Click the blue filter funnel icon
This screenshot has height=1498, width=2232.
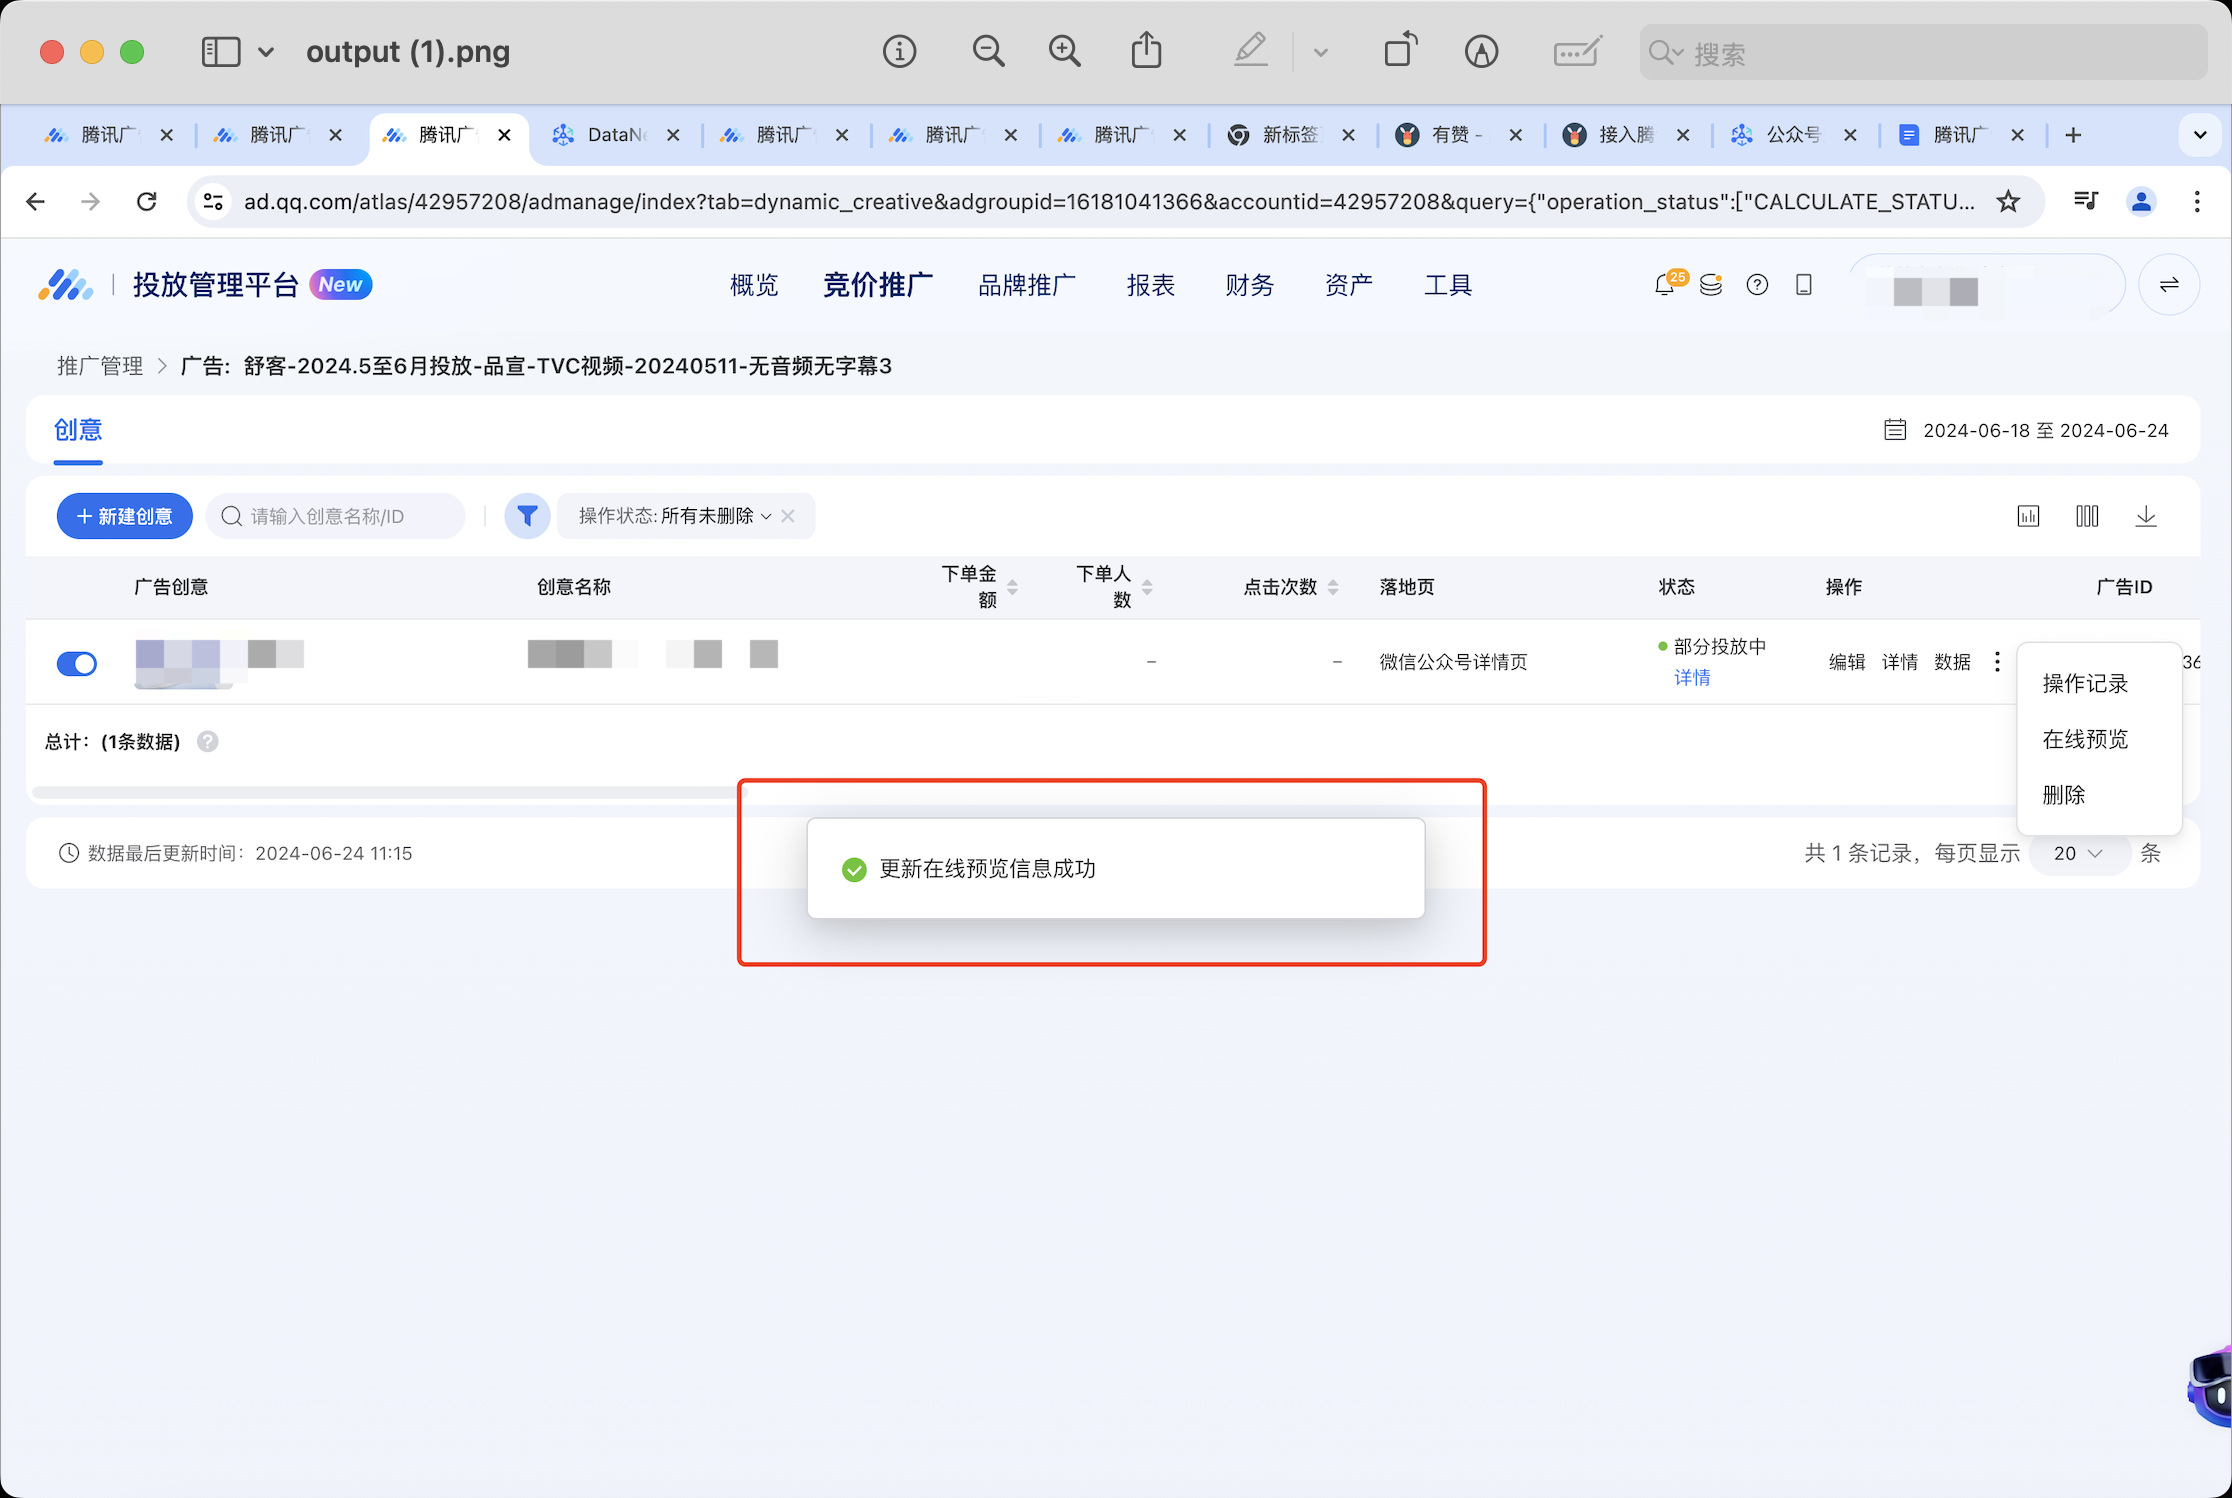[527, 516]
